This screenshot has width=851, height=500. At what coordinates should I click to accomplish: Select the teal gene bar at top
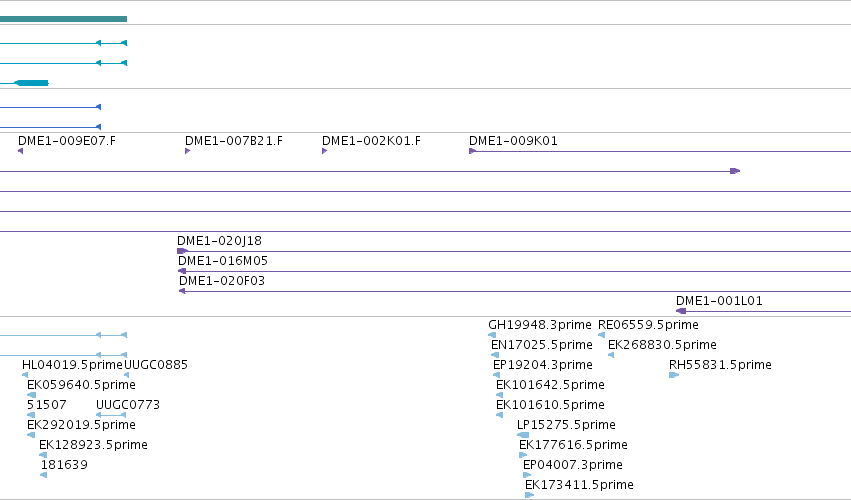pyautogui.click(x=63, y=19)
